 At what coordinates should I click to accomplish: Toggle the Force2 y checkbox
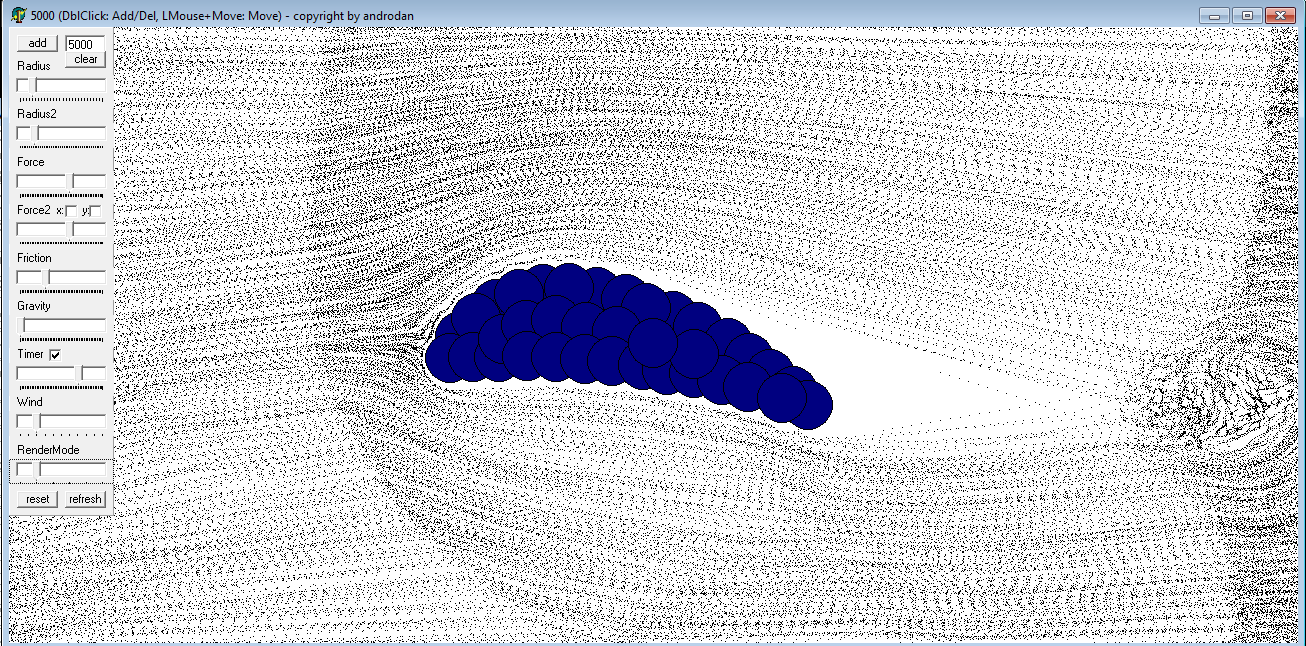click(x=96, y=211)
